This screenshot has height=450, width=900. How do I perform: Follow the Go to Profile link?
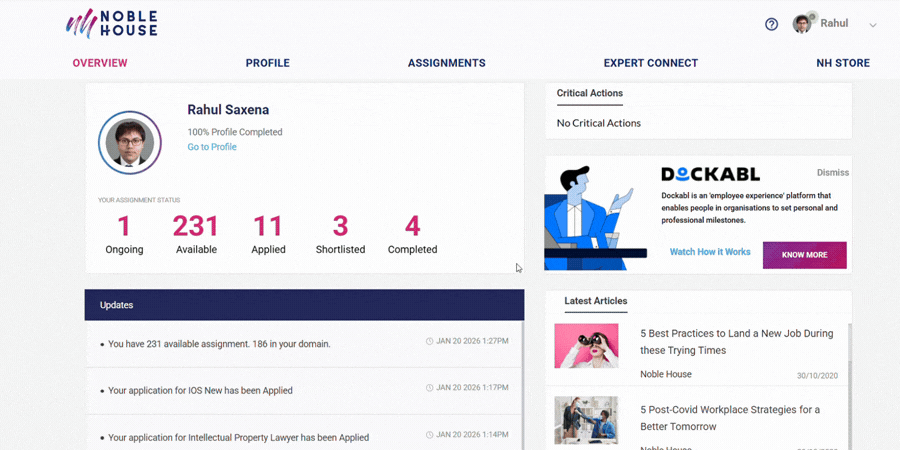(x=212, y=147)
